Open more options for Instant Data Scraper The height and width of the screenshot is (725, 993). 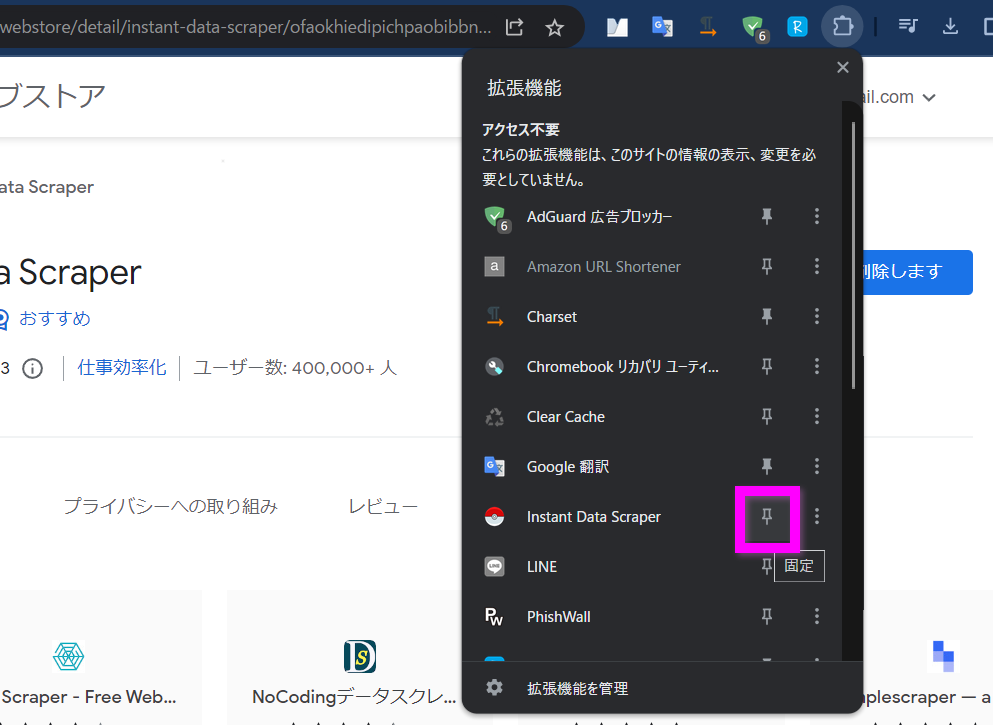tap(817, 517)
